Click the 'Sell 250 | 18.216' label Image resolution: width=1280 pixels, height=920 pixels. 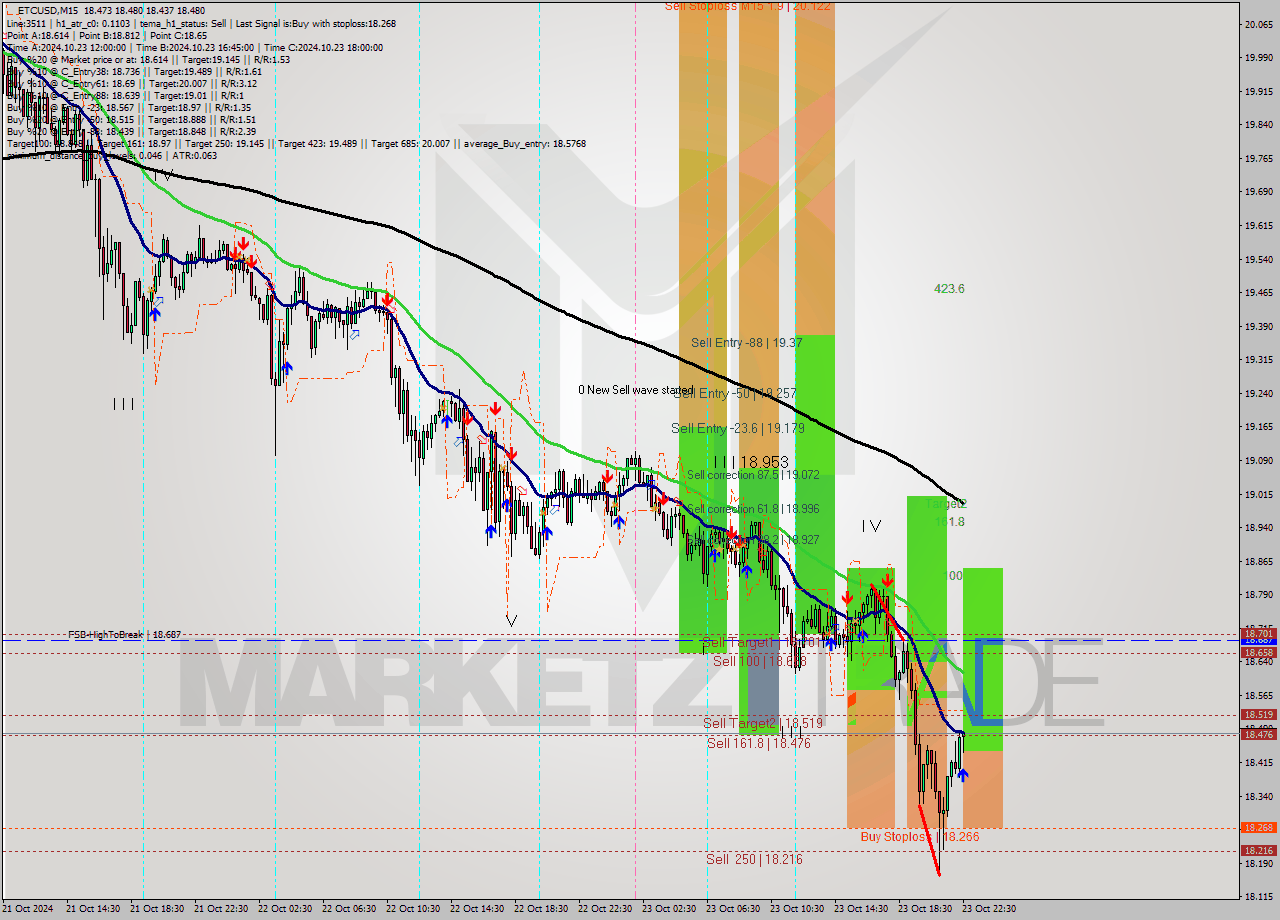pos(754,859)
